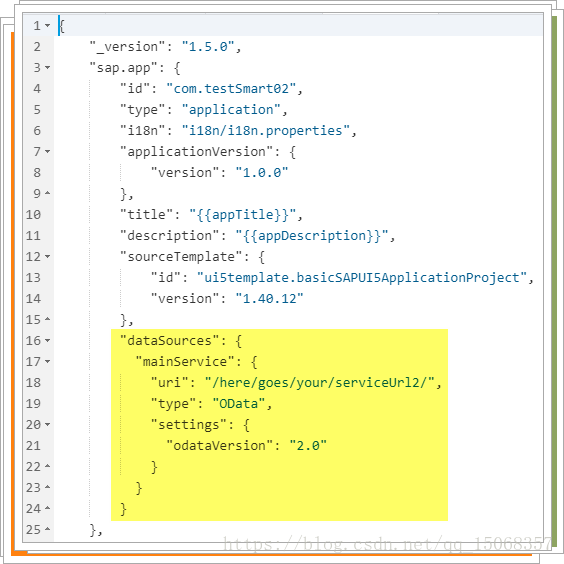Viewport: 564px width, 564px height.
Task: Place cursor at opening brace on line 1
Action: (62, 26)
